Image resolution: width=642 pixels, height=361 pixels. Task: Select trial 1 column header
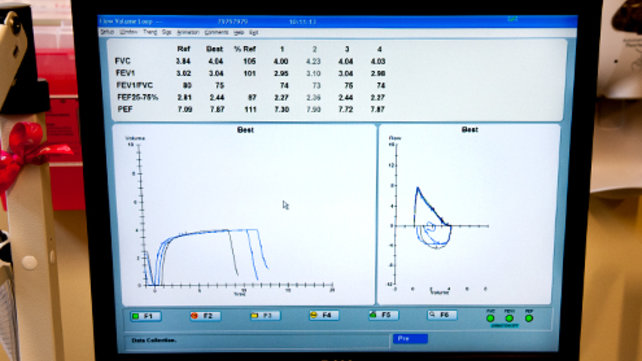point(282,49)
